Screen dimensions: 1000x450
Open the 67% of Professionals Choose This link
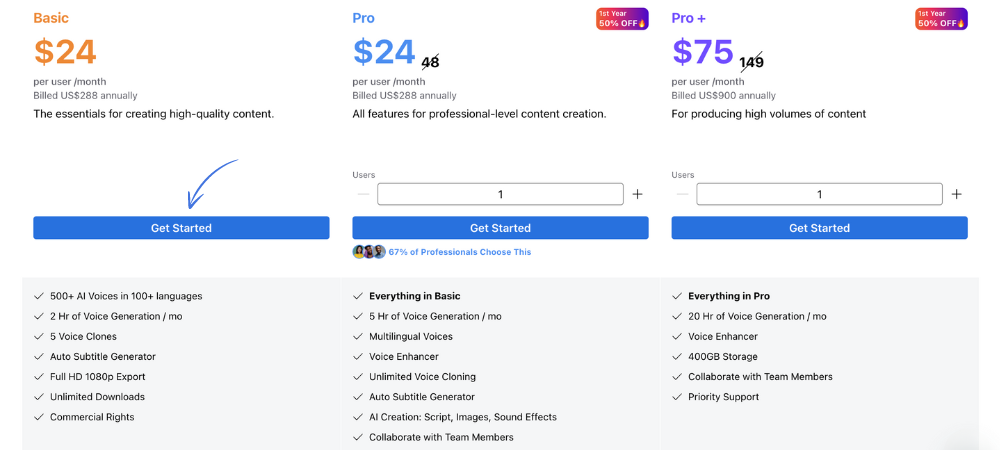point(460,252)
